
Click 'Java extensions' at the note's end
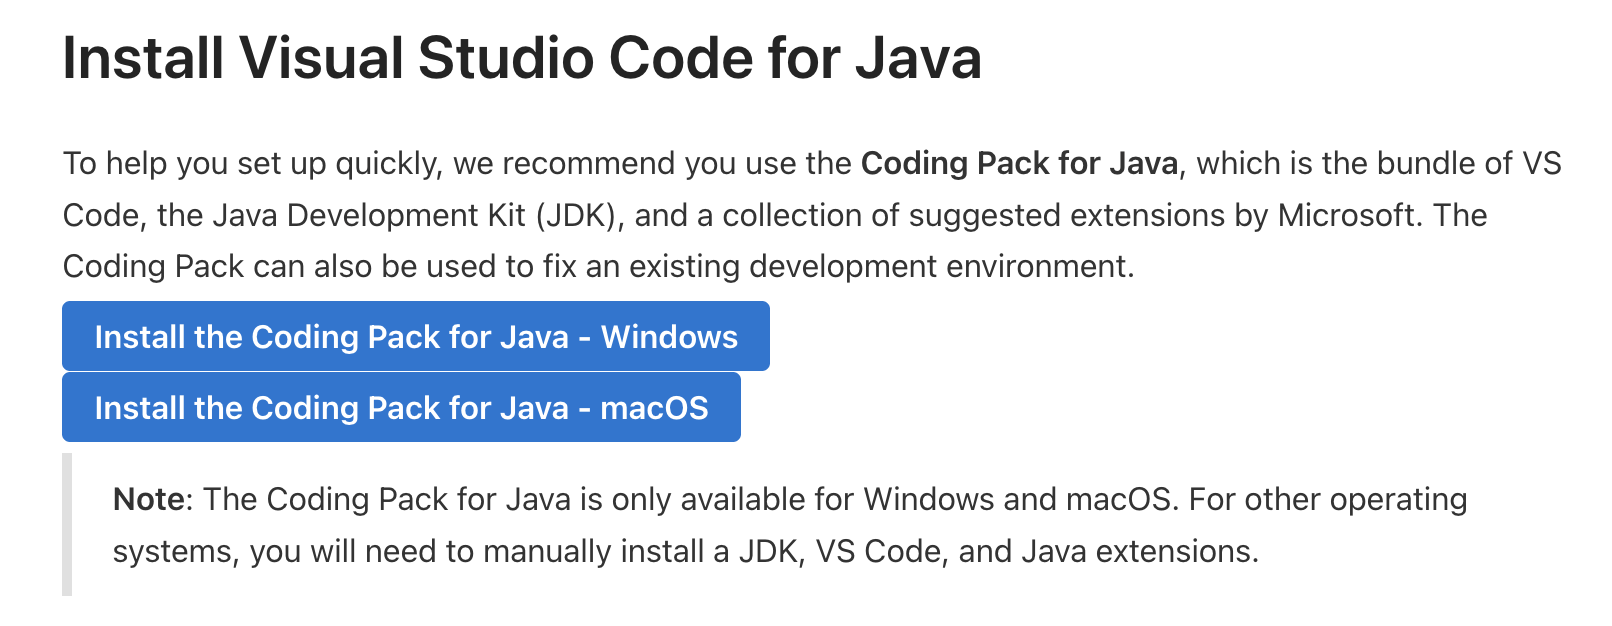click(x=1138, y=551)
